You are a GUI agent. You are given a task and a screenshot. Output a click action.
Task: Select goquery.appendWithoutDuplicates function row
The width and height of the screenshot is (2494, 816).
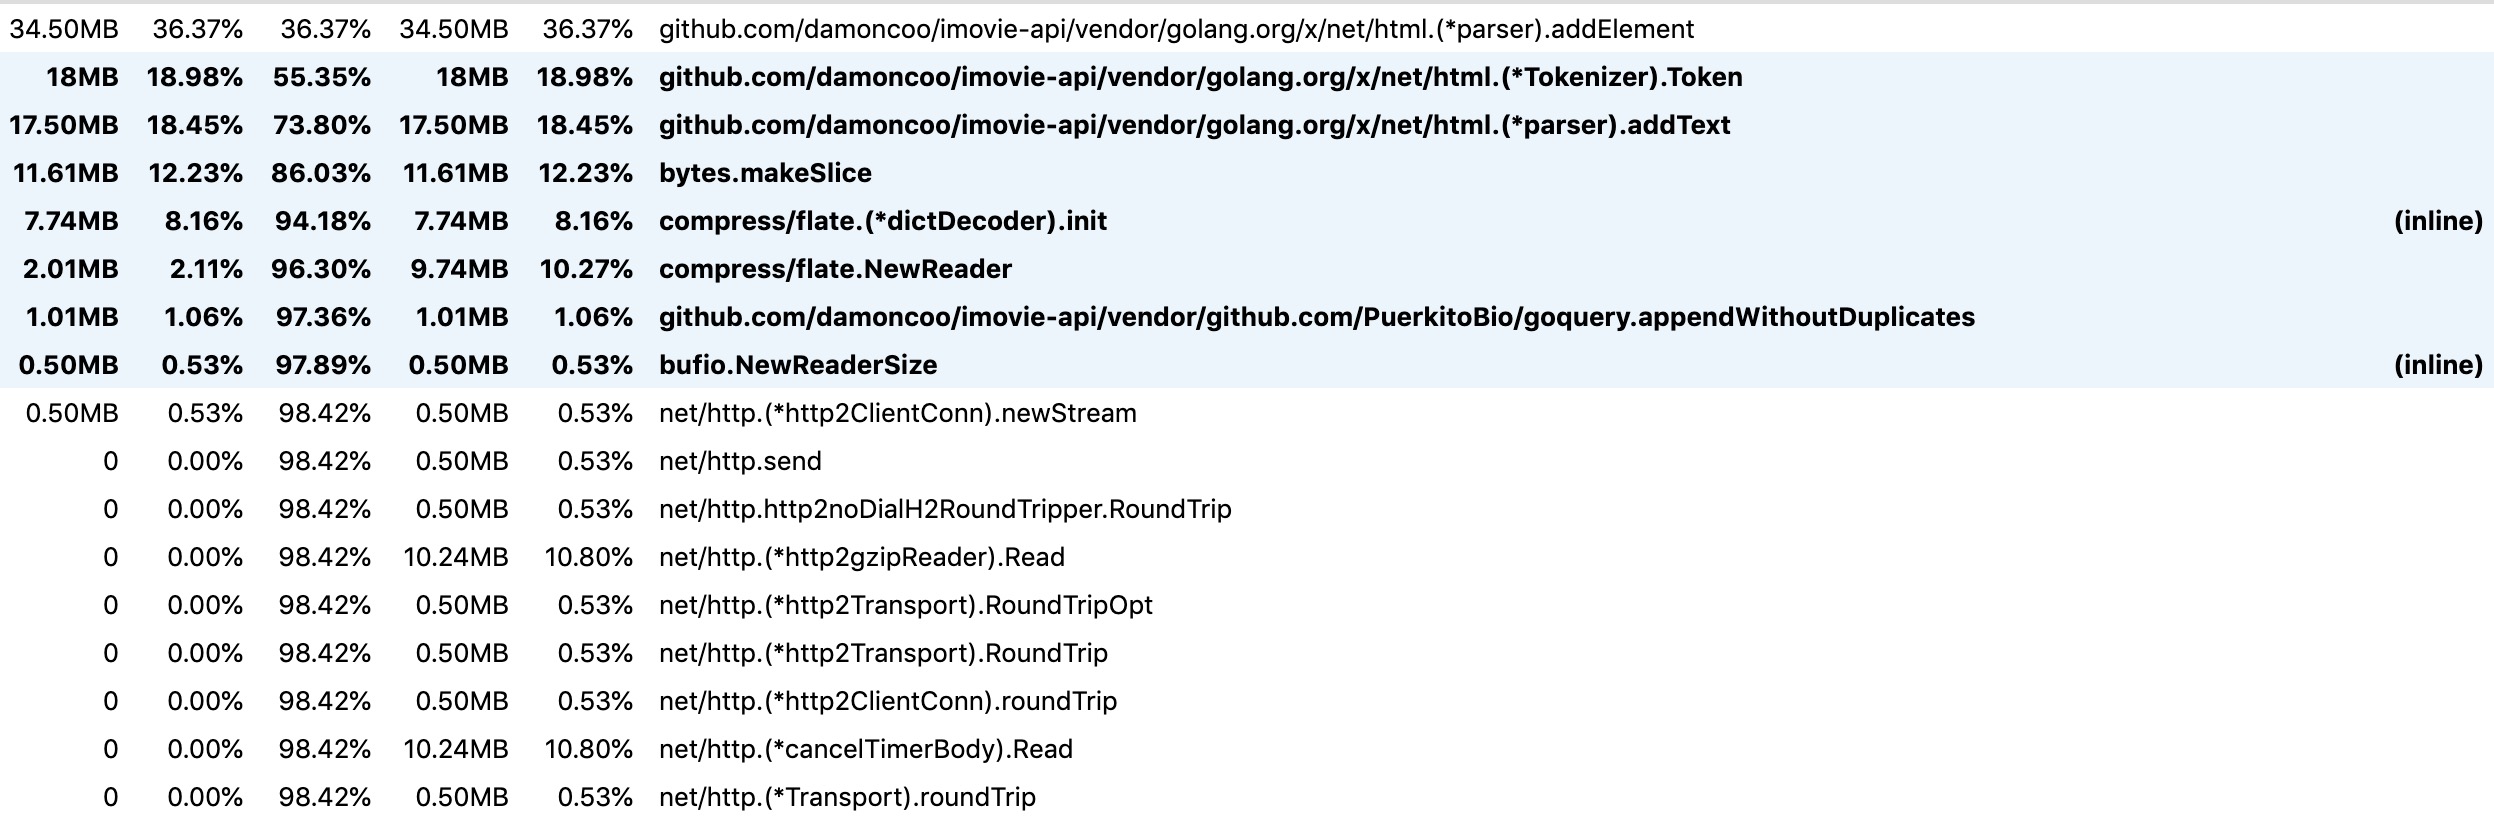(x=1247, y=317)
